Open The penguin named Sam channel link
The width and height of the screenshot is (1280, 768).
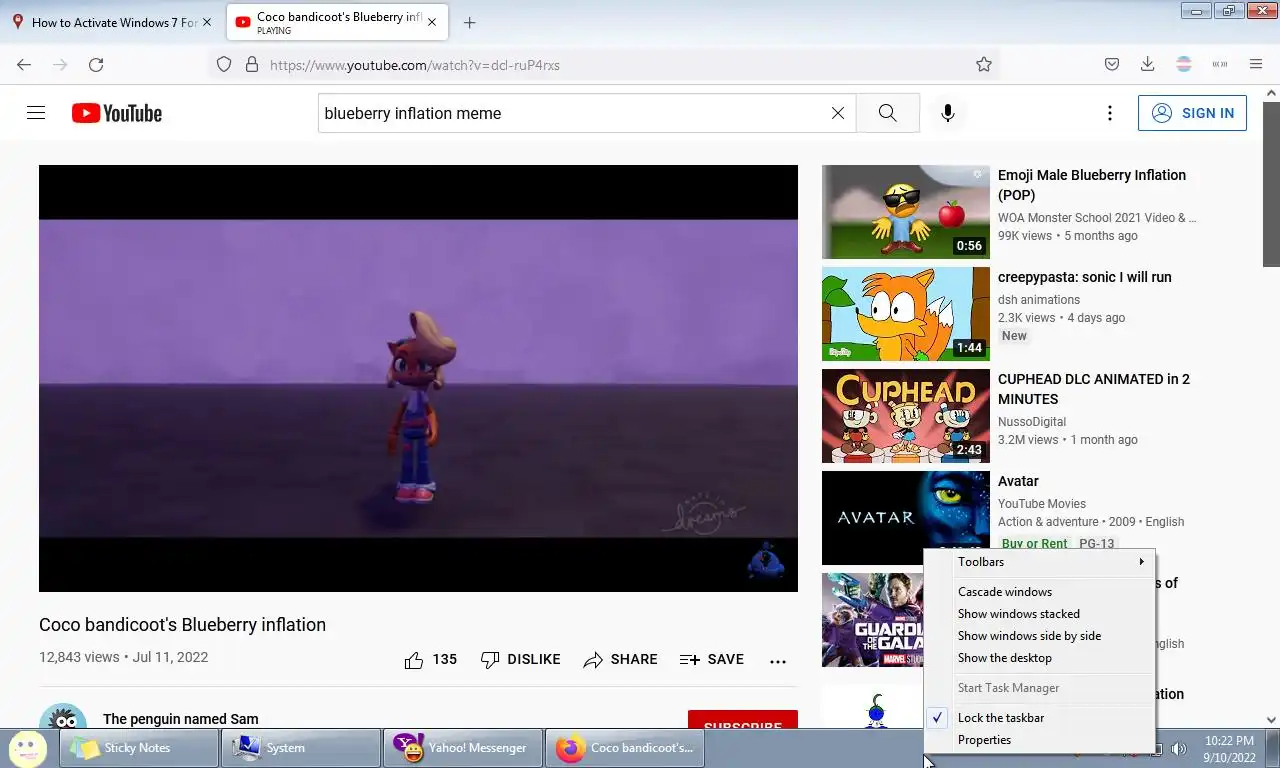[180, 719]
